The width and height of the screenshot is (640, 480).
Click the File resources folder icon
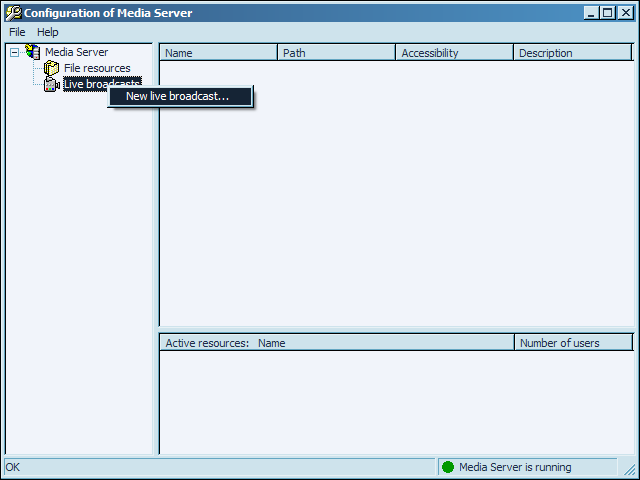click(x=51, y=68)
